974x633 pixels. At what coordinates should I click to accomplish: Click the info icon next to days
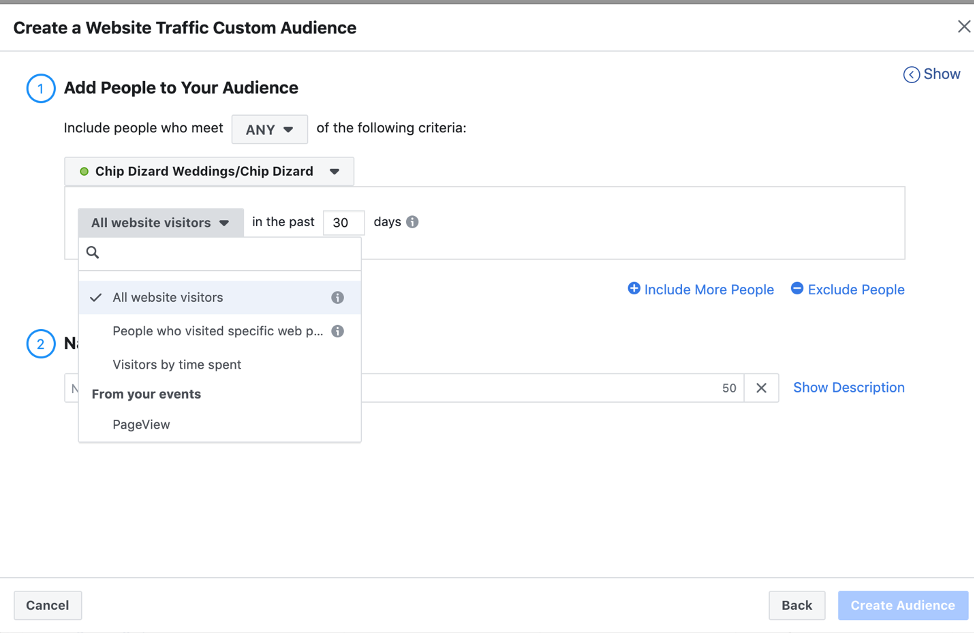[x=412, y=222]
